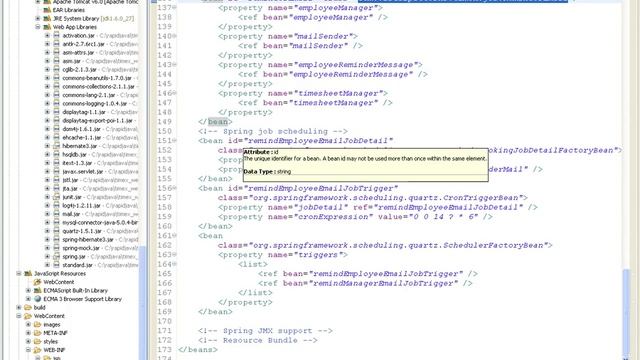Click the closing </beans> tag
This screenshot has width=640, height=360.
coord(198,350)
